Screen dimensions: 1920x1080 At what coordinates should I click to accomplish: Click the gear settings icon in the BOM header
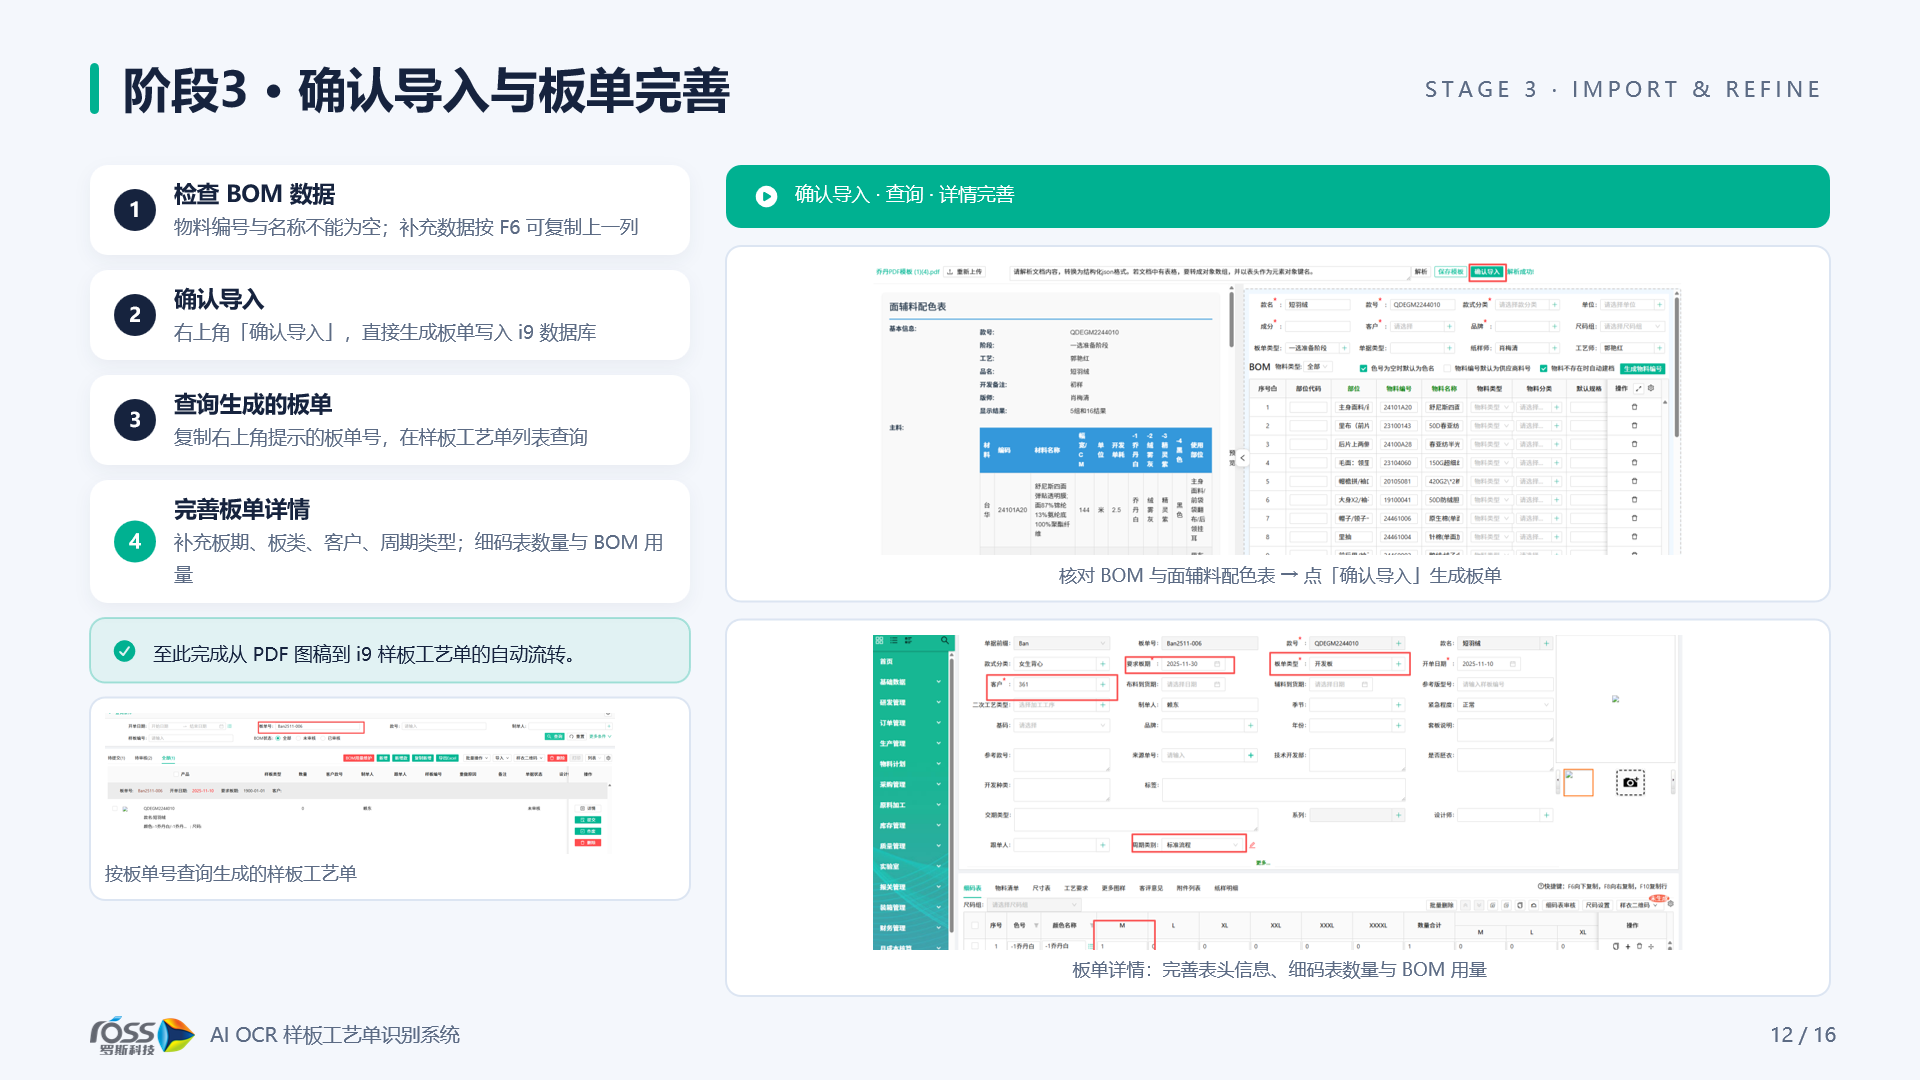[x=1651, y=388]
